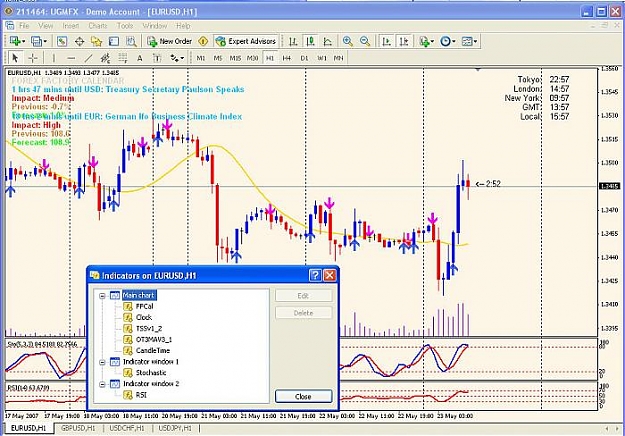Switch to Line Chart display
625x436 pixels.
tap(328, 41)
